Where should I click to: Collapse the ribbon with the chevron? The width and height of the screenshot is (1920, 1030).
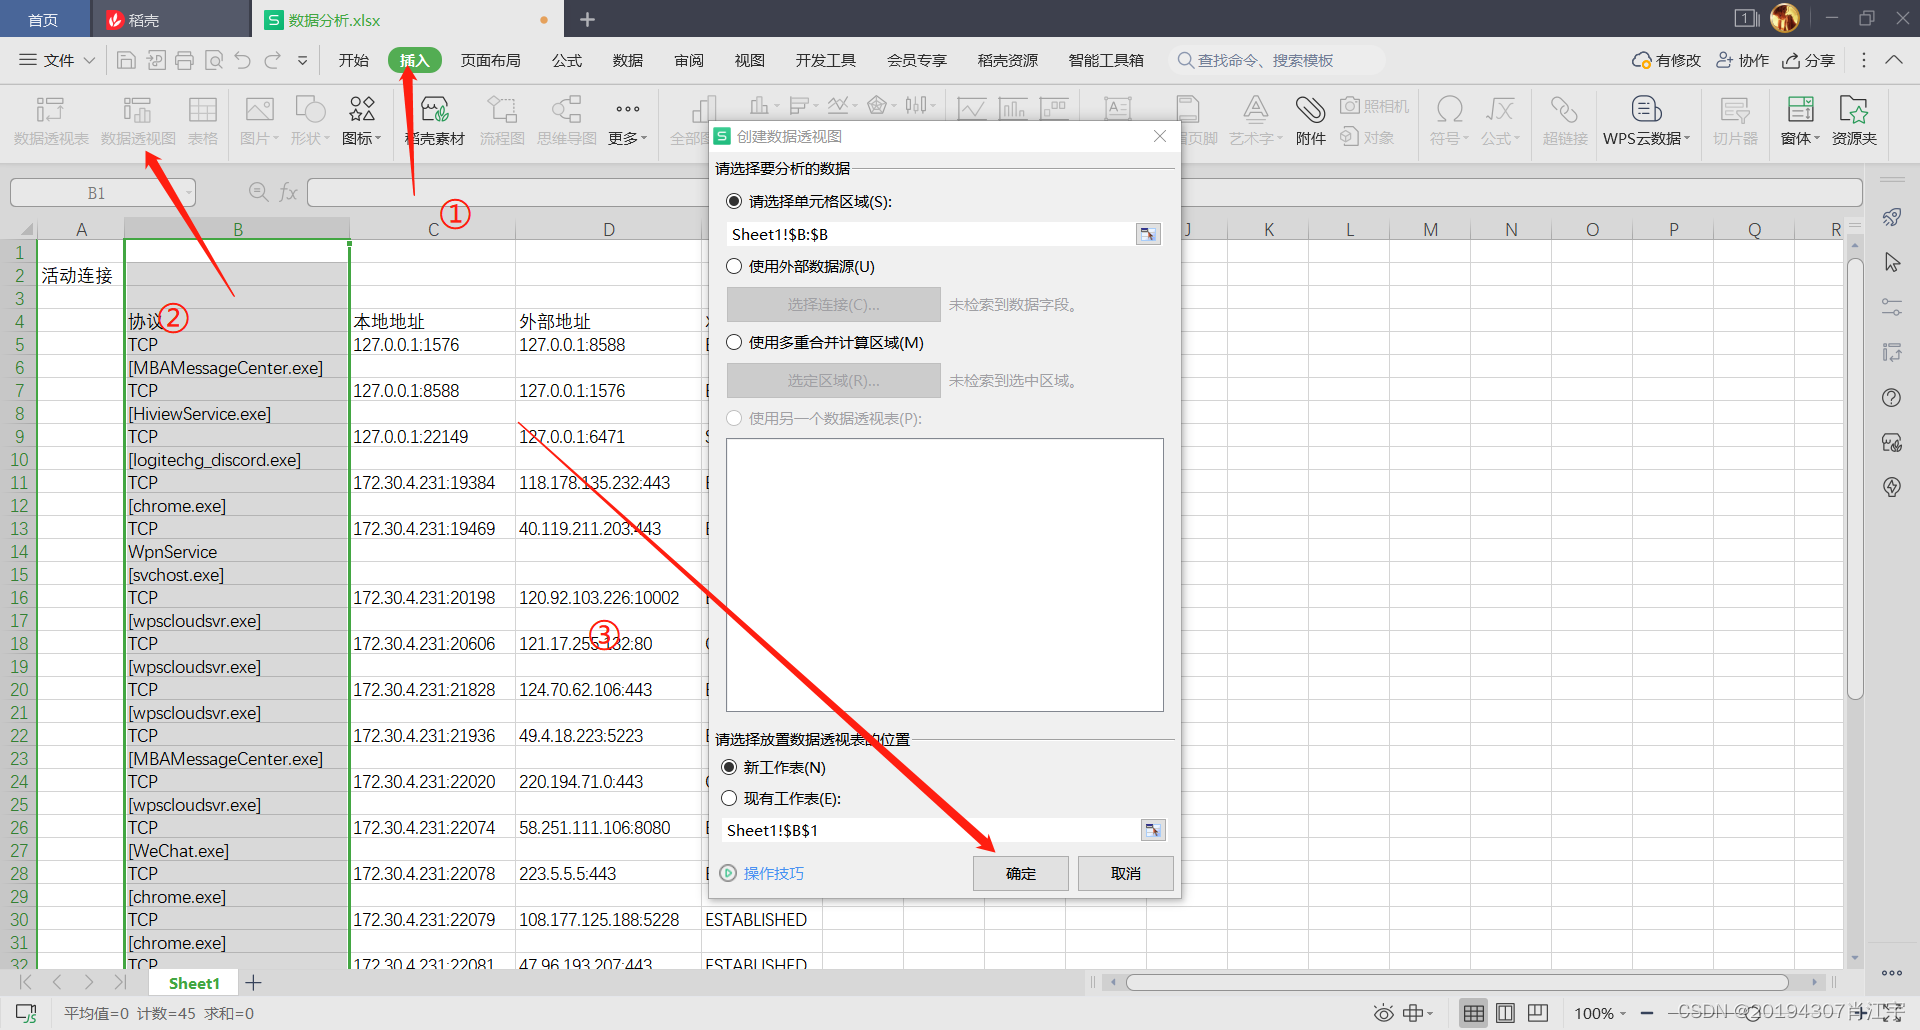pyautogui.click(x=1893, y=60)
